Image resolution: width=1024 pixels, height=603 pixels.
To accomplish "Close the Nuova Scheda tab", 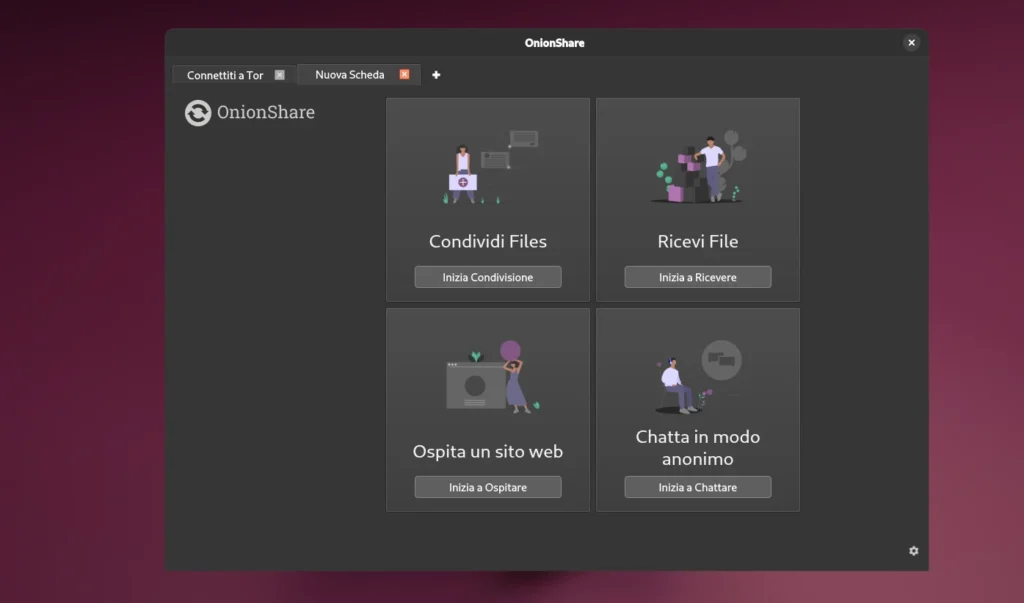I will 404,73.
